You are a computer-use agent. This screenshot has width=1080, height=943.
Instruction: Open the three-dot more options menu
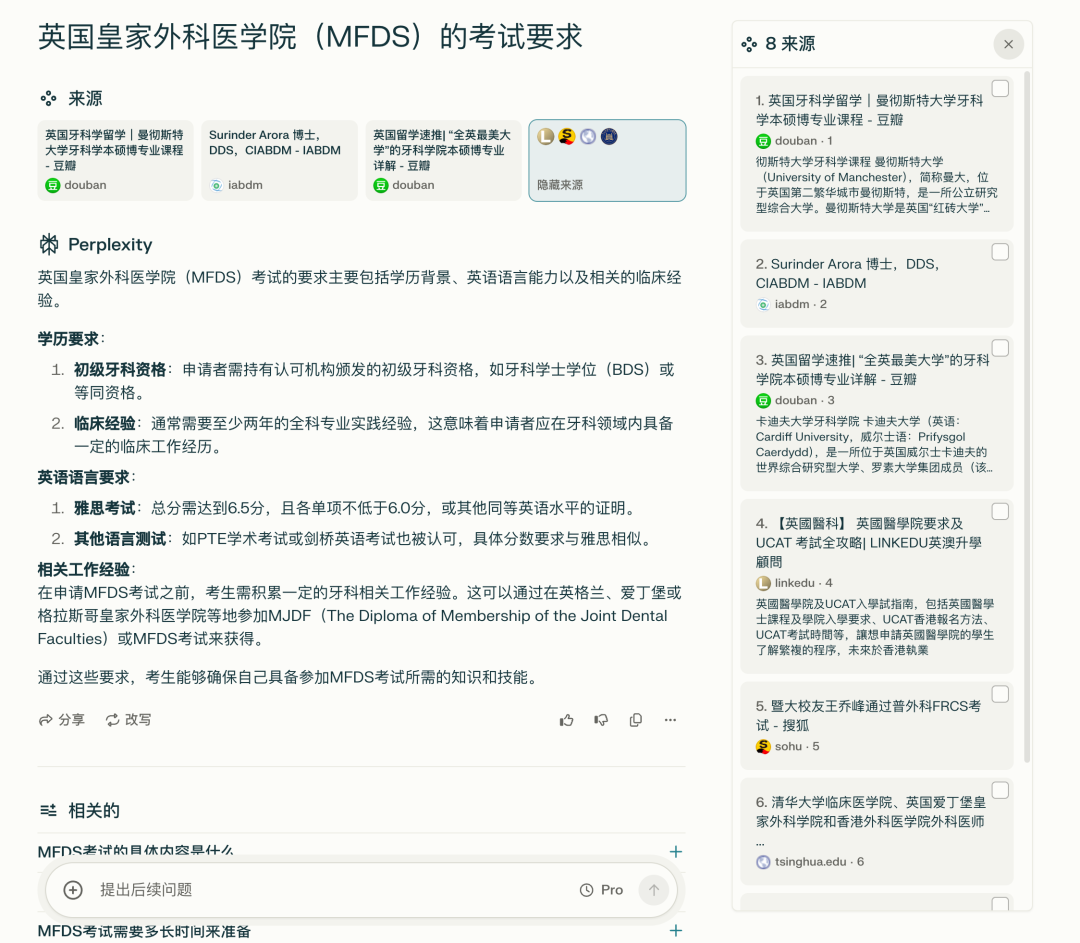pyautogui.click(x=670, y=720)
